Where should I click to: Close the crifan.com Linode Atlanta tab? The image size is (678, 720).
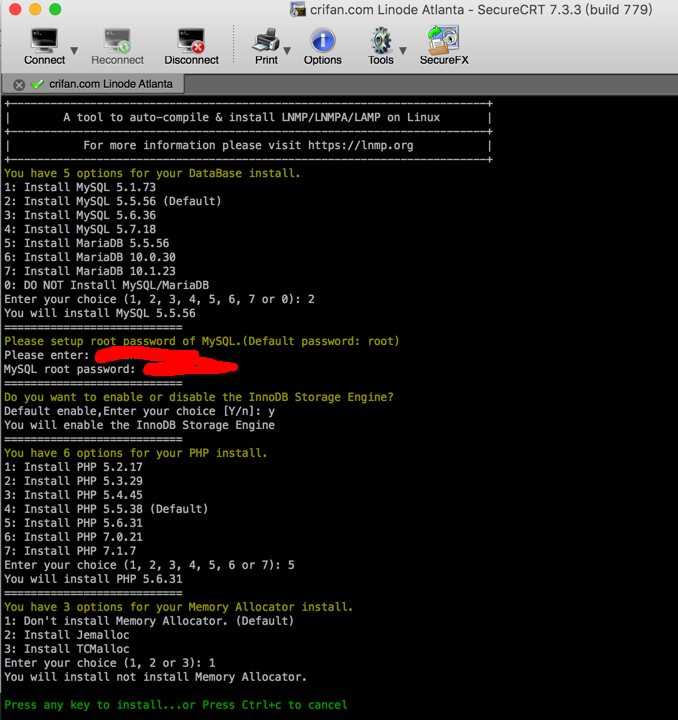coord(19,84)
